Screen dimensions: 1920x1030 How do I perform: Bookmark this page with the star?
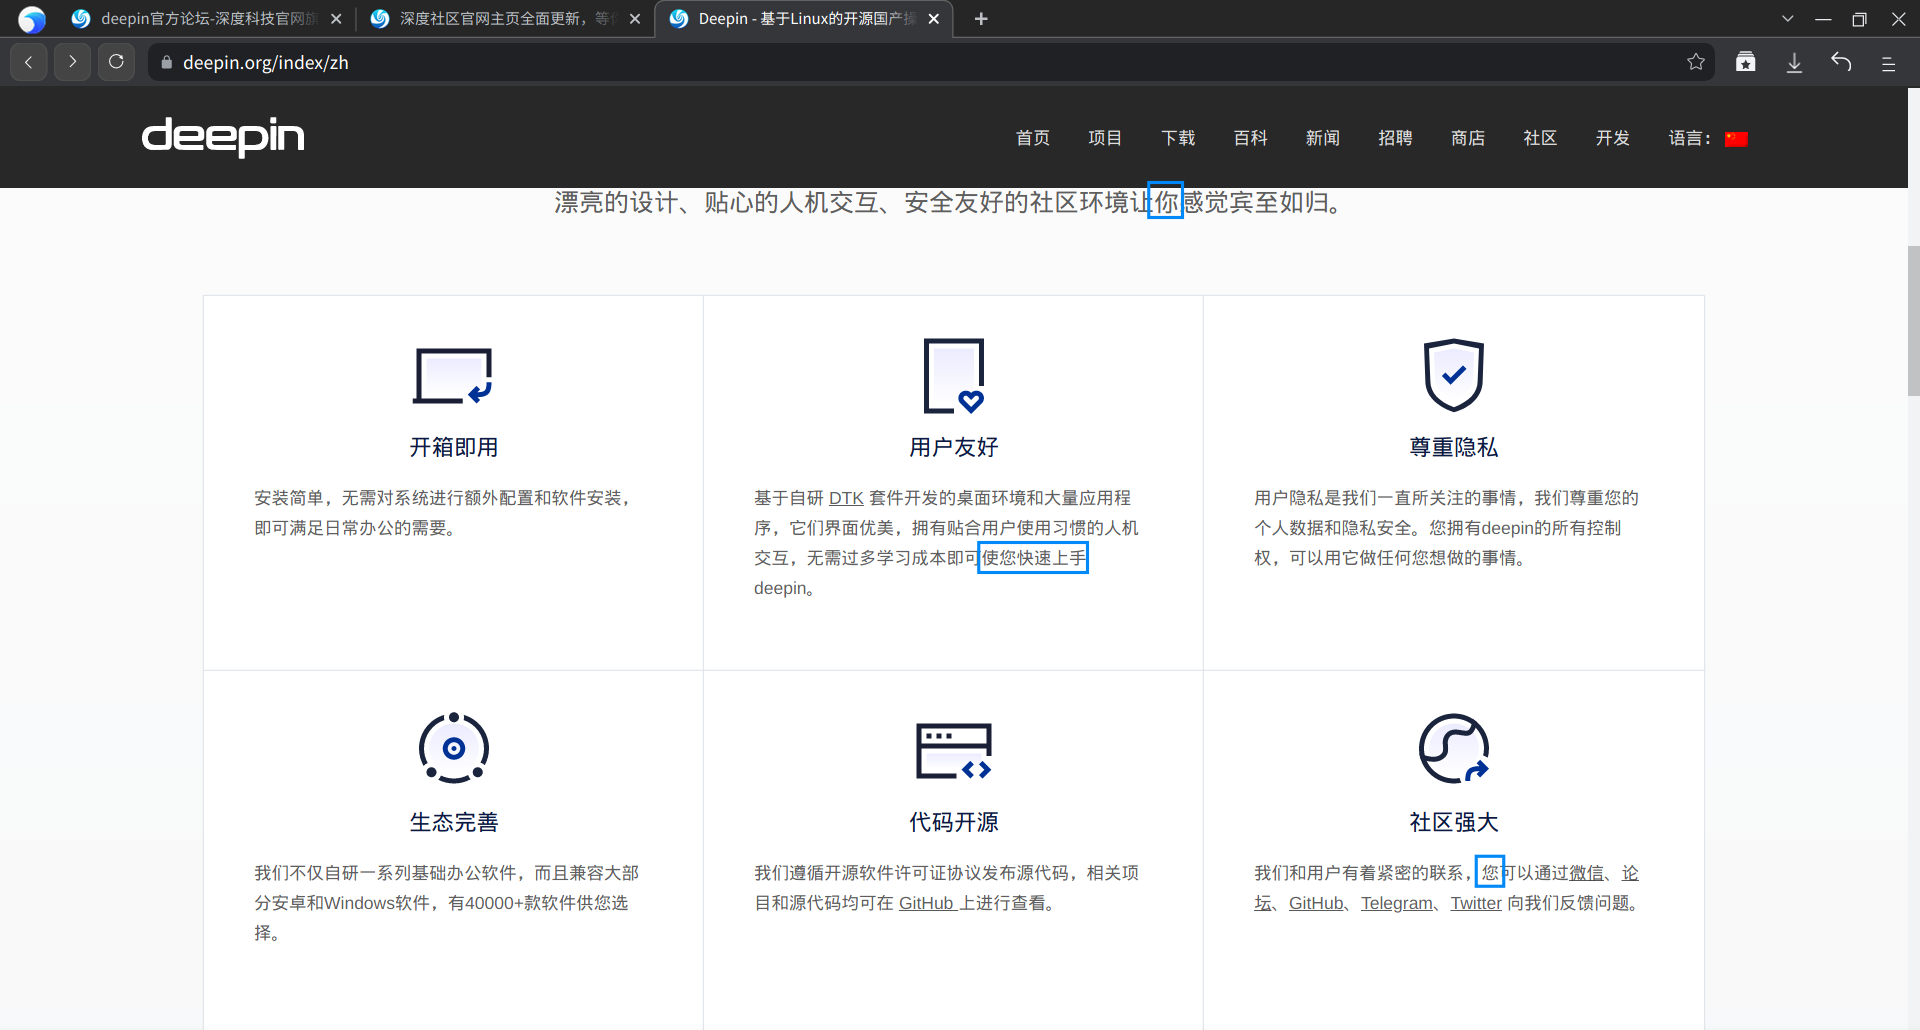pos(1696,61)
